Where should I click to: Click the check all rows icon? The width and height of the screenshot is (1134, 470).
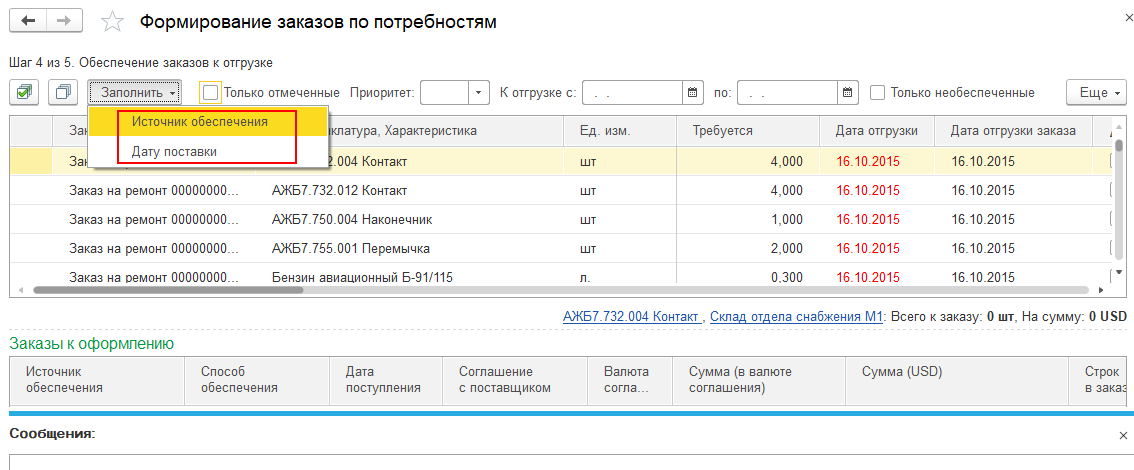pos(25,93)
